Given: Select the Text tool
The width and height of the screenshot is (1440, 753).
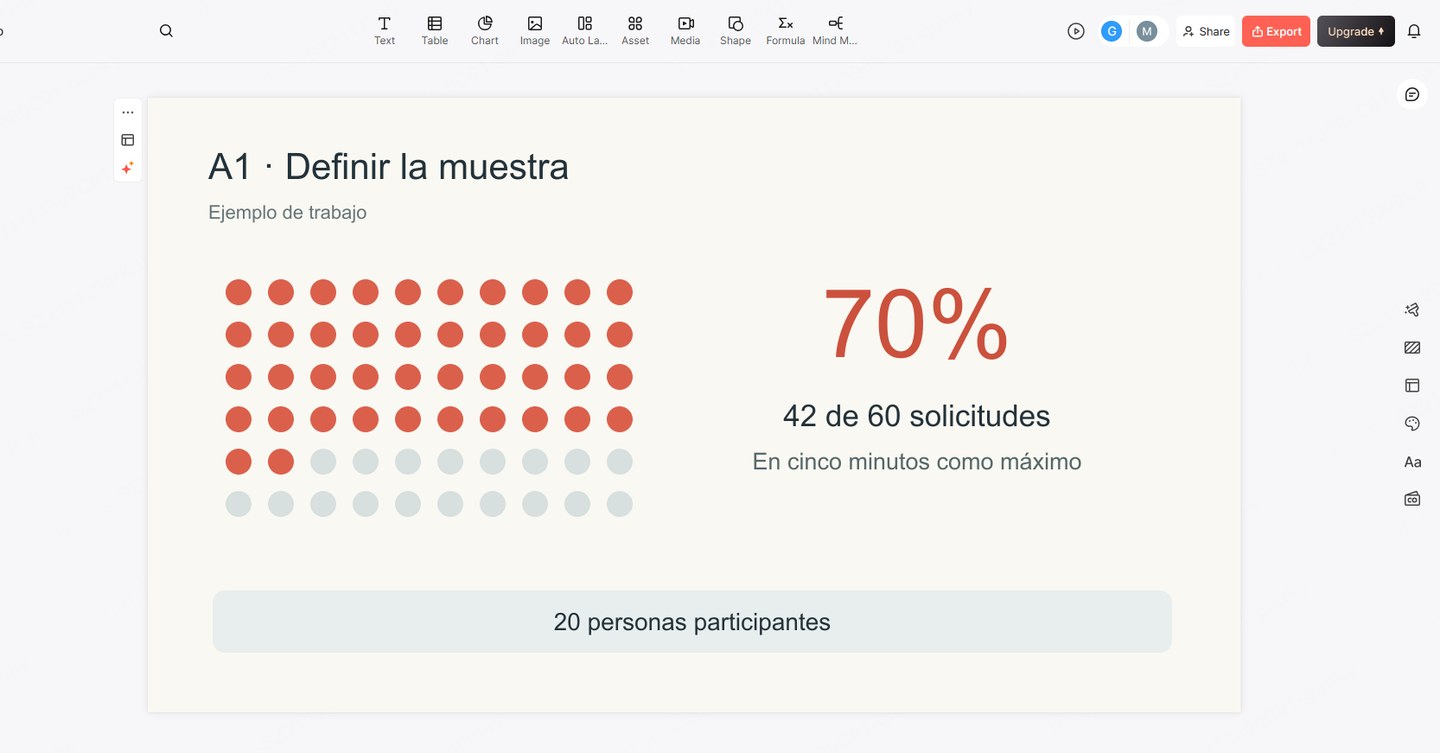Looking at the screenshot, I should (x=384, y=31).
